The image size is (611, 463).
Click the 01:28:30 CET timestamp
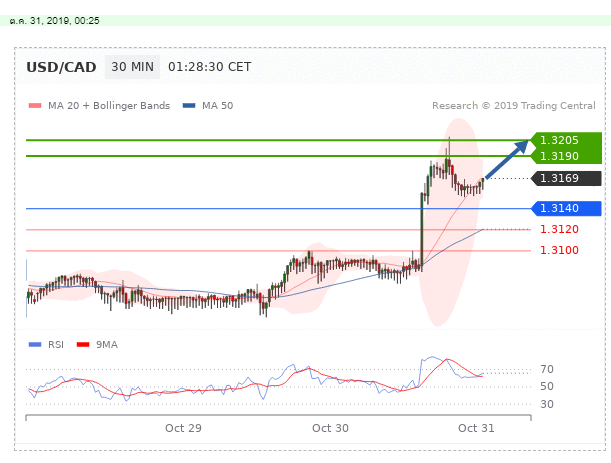210,67
